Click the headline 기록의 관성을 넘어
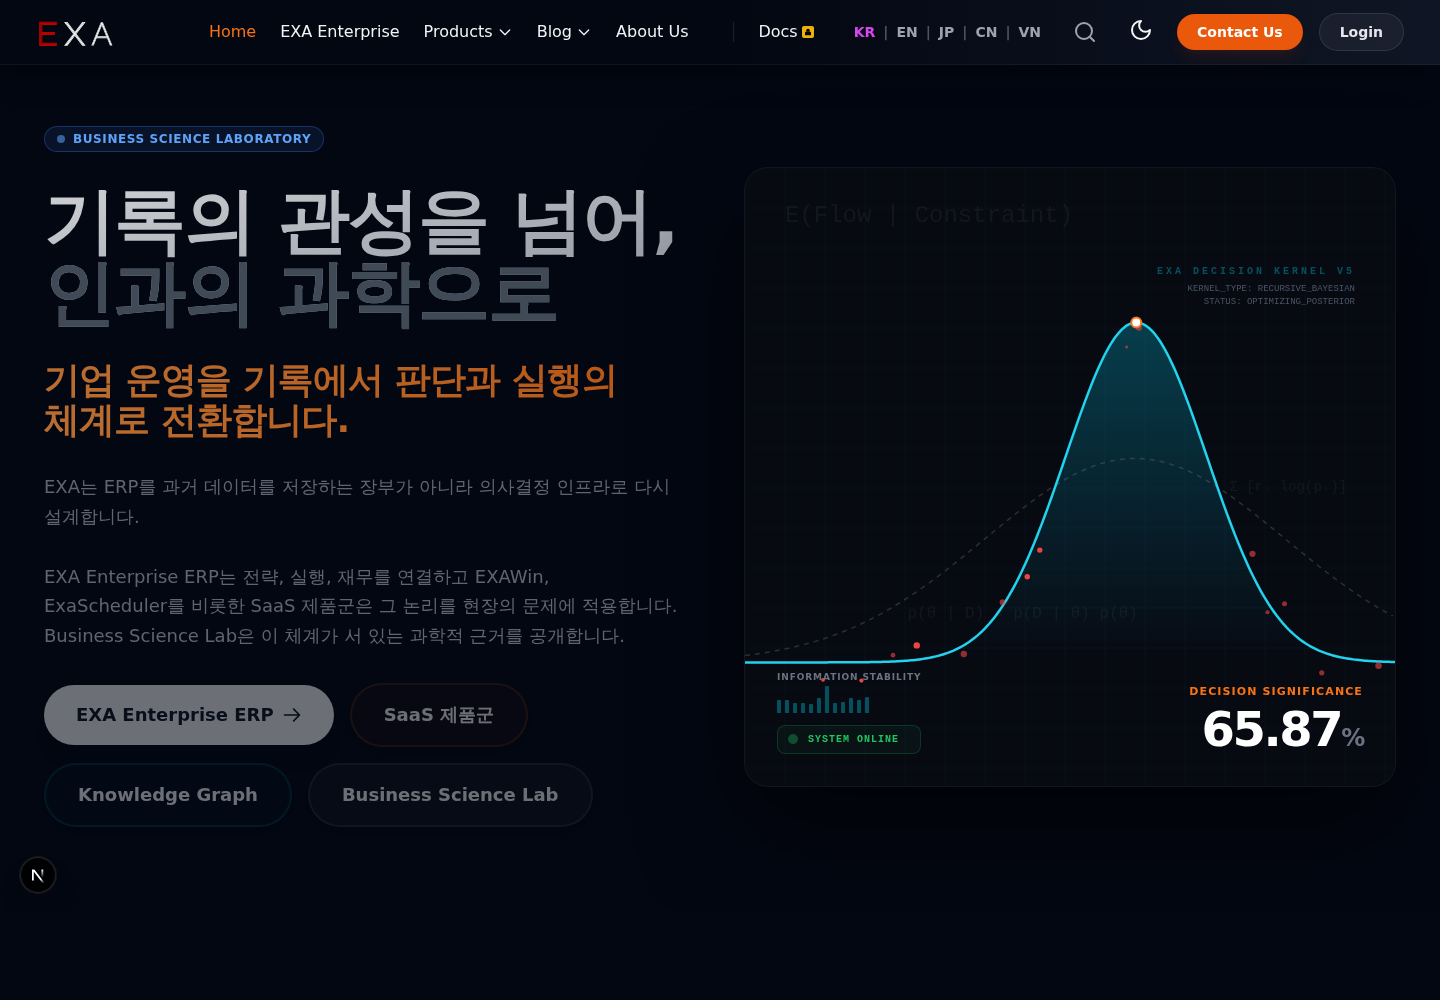The width and height of the screenshot is (1440, 1000). [x=361, y=224]
